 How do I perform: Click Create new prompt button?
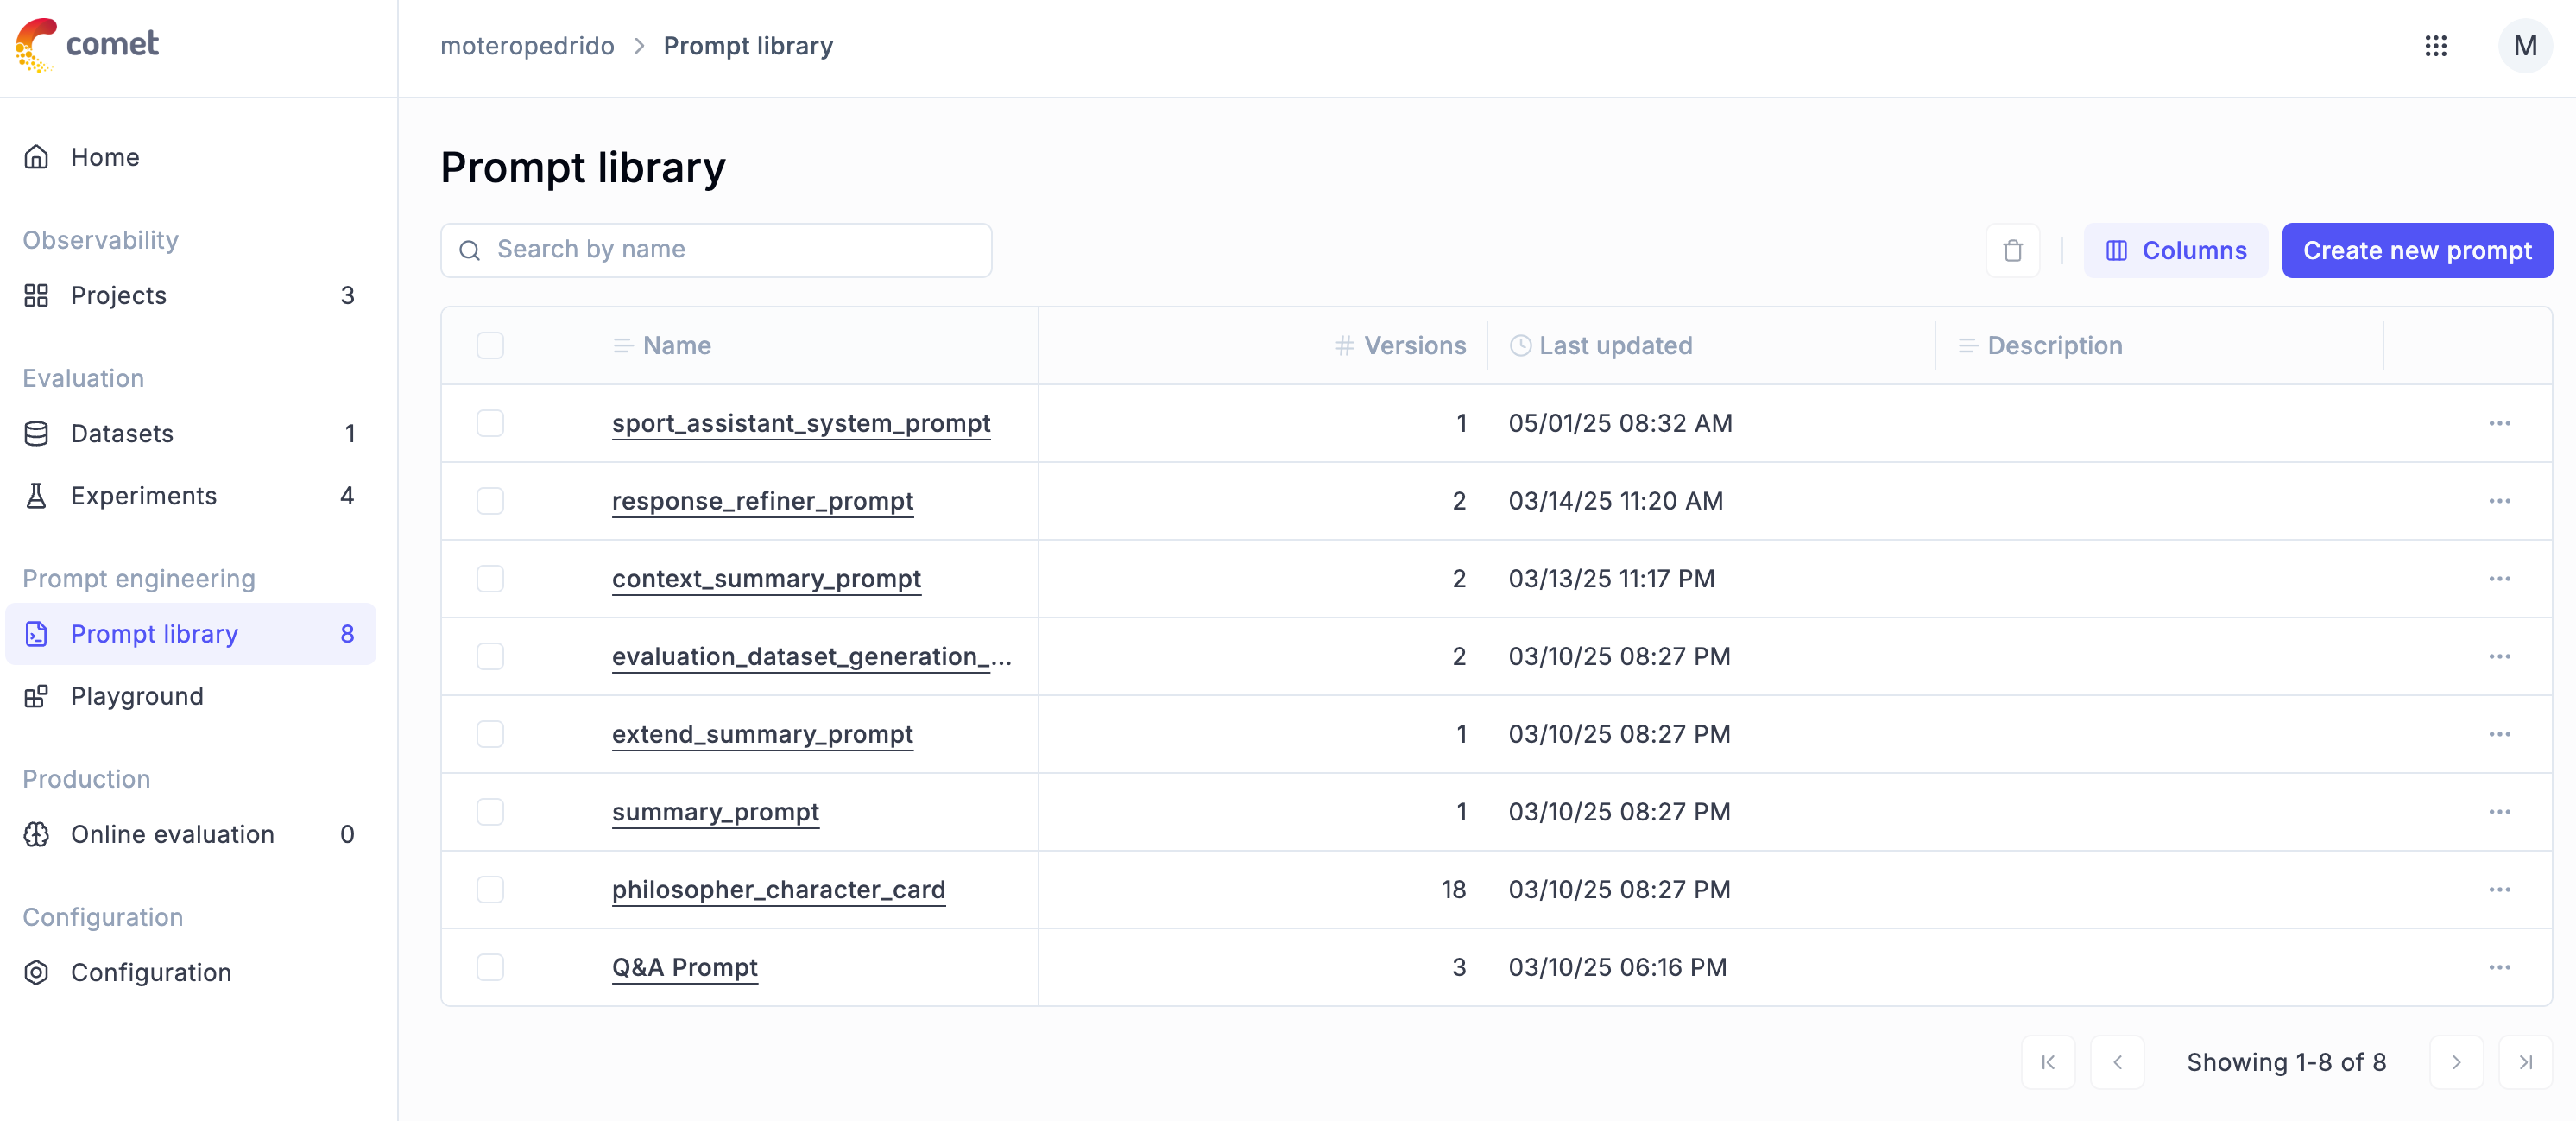coord(2416,250)
